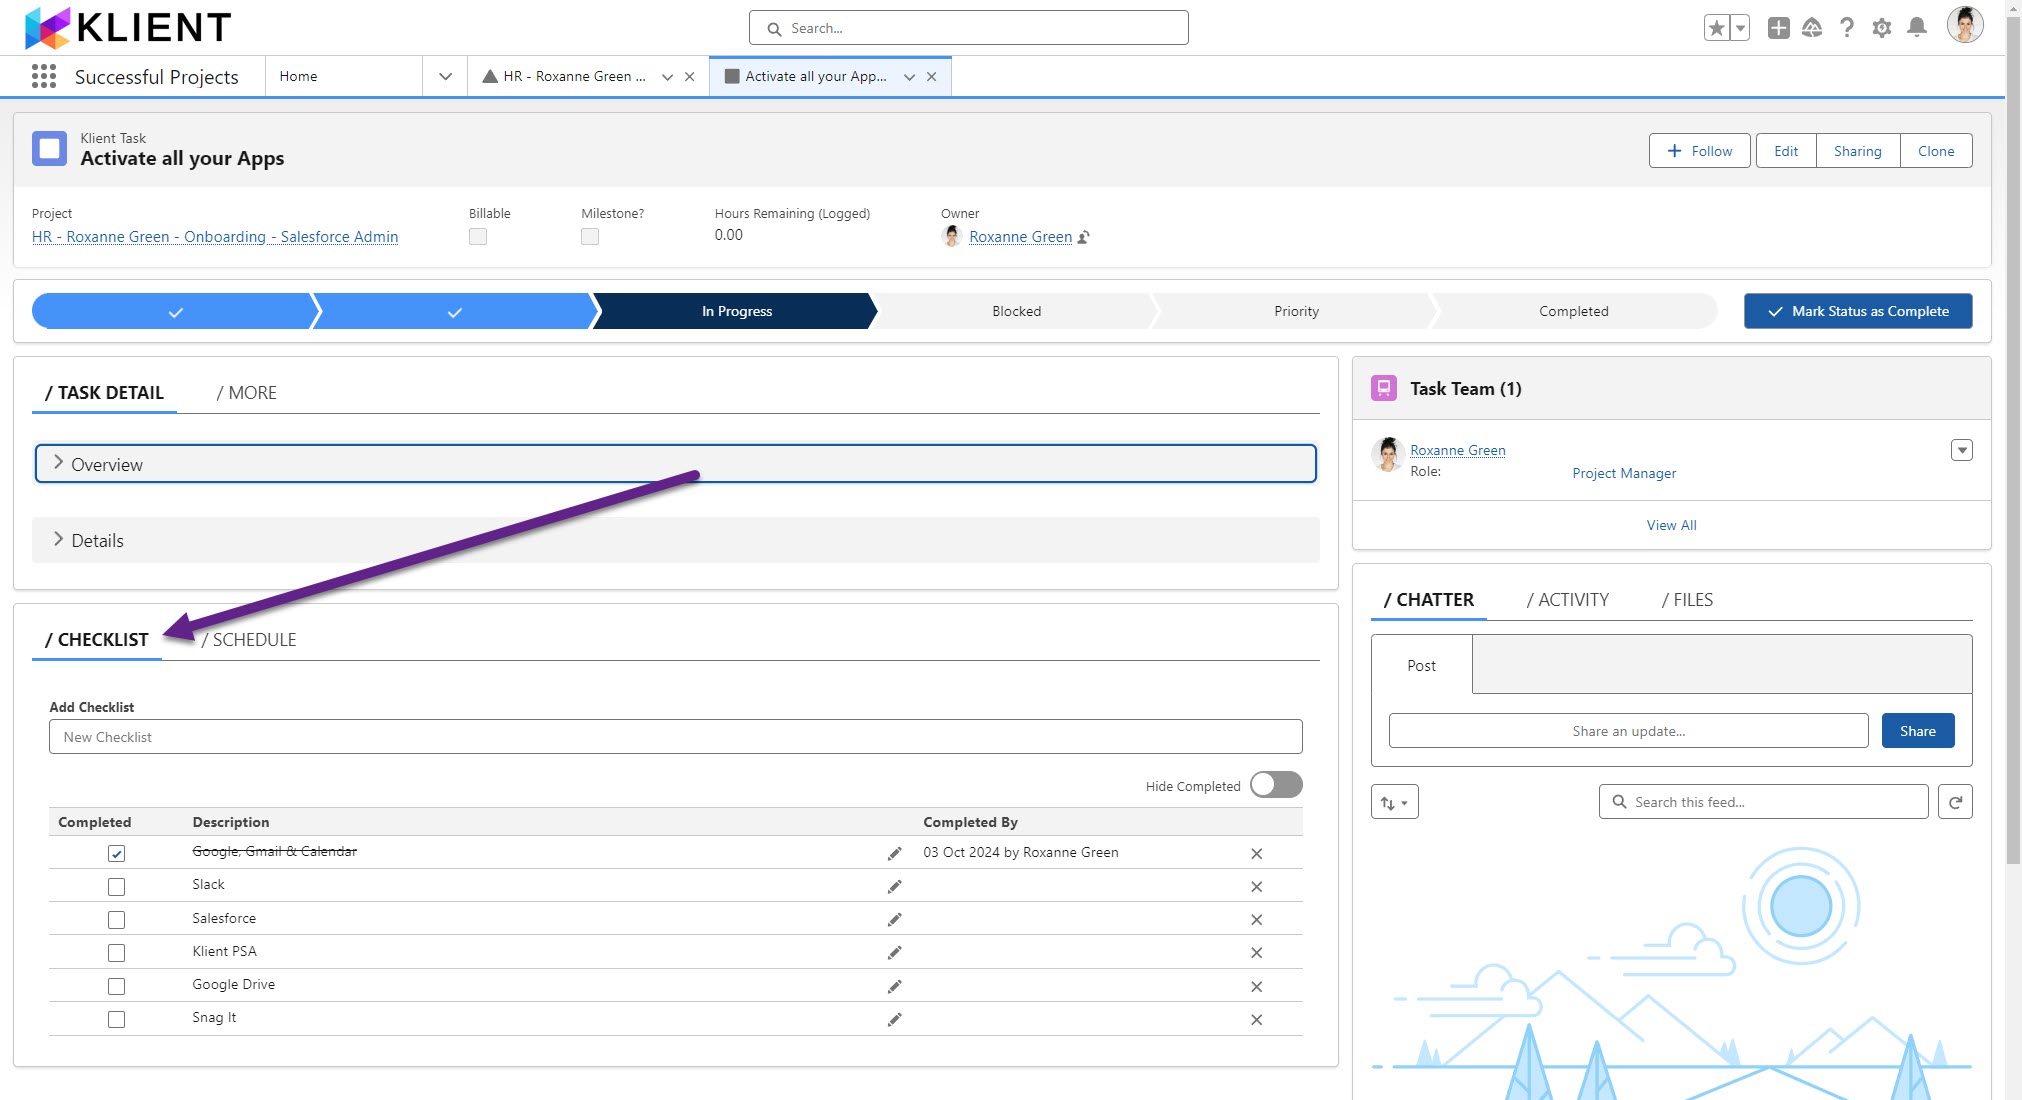The image size is (2022, 1100).
Task: Select the Completed status stage
Action: (1574, 311)
